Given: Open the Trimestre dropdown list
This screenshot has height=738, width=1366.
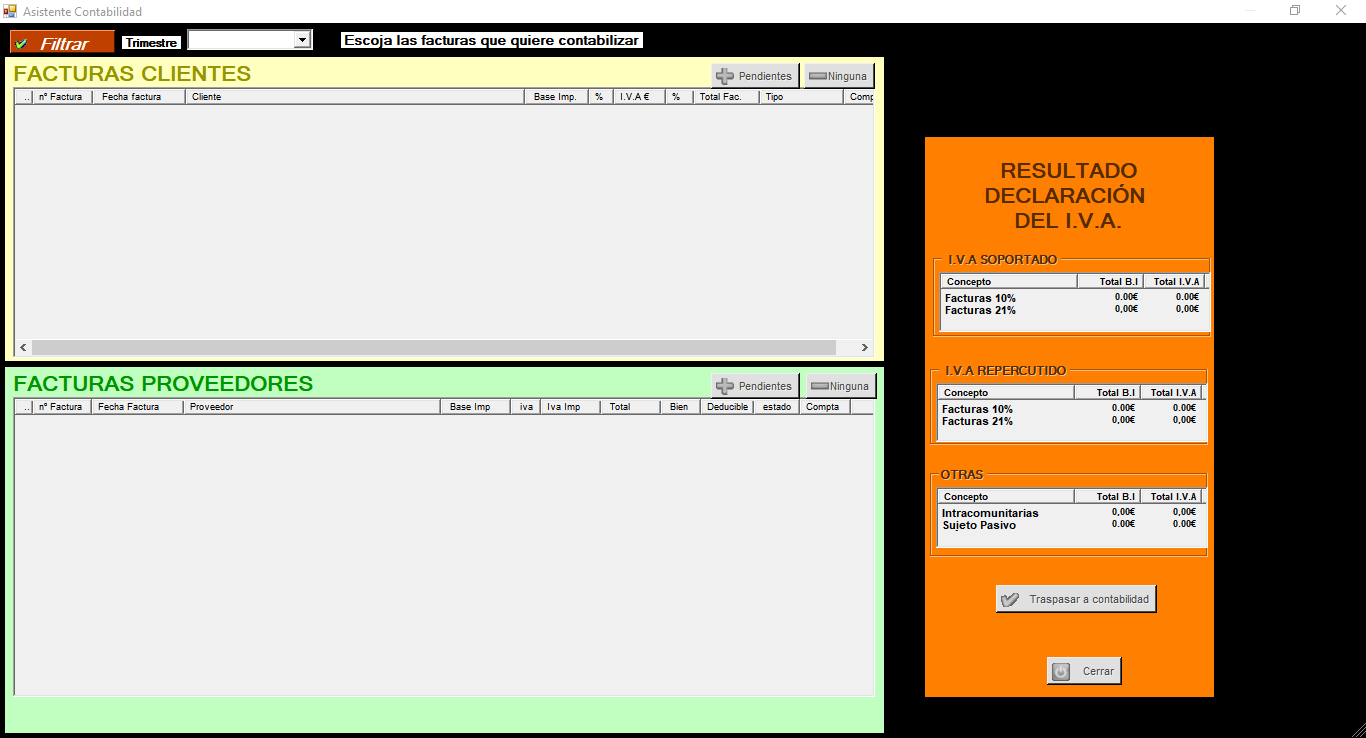Looking at the screenshot, I should [x=302, y=40].
